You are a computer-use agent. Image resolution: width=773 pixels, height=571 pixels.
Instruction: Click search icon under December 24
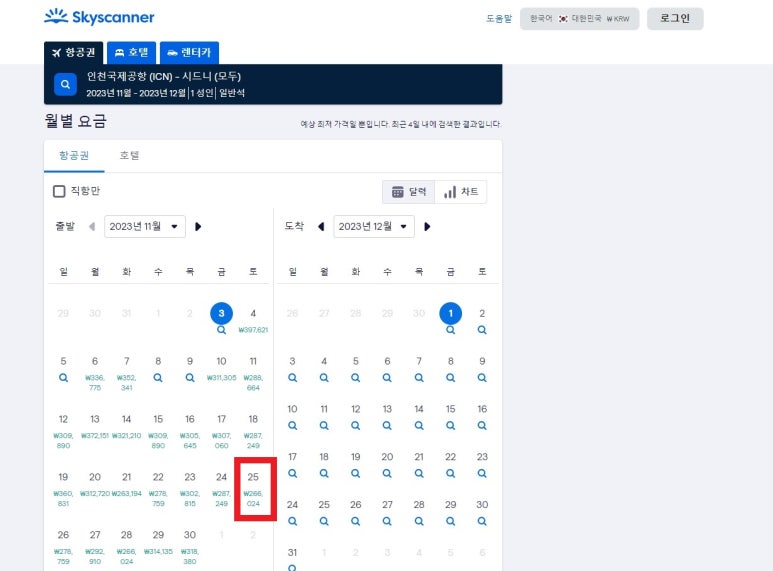(292, 521)
